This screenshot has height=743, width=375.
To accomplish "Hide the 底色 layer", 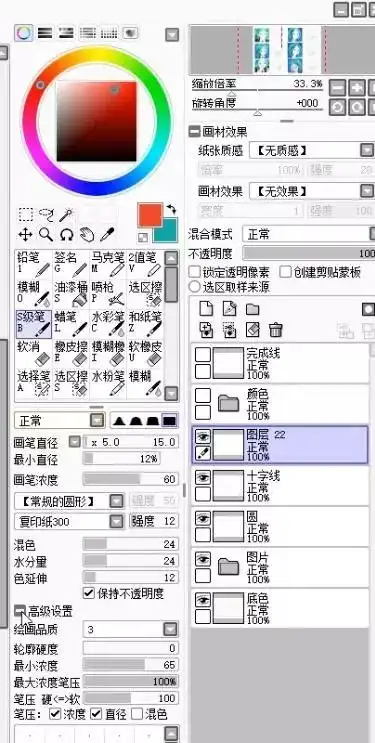I will click(203, 600).
